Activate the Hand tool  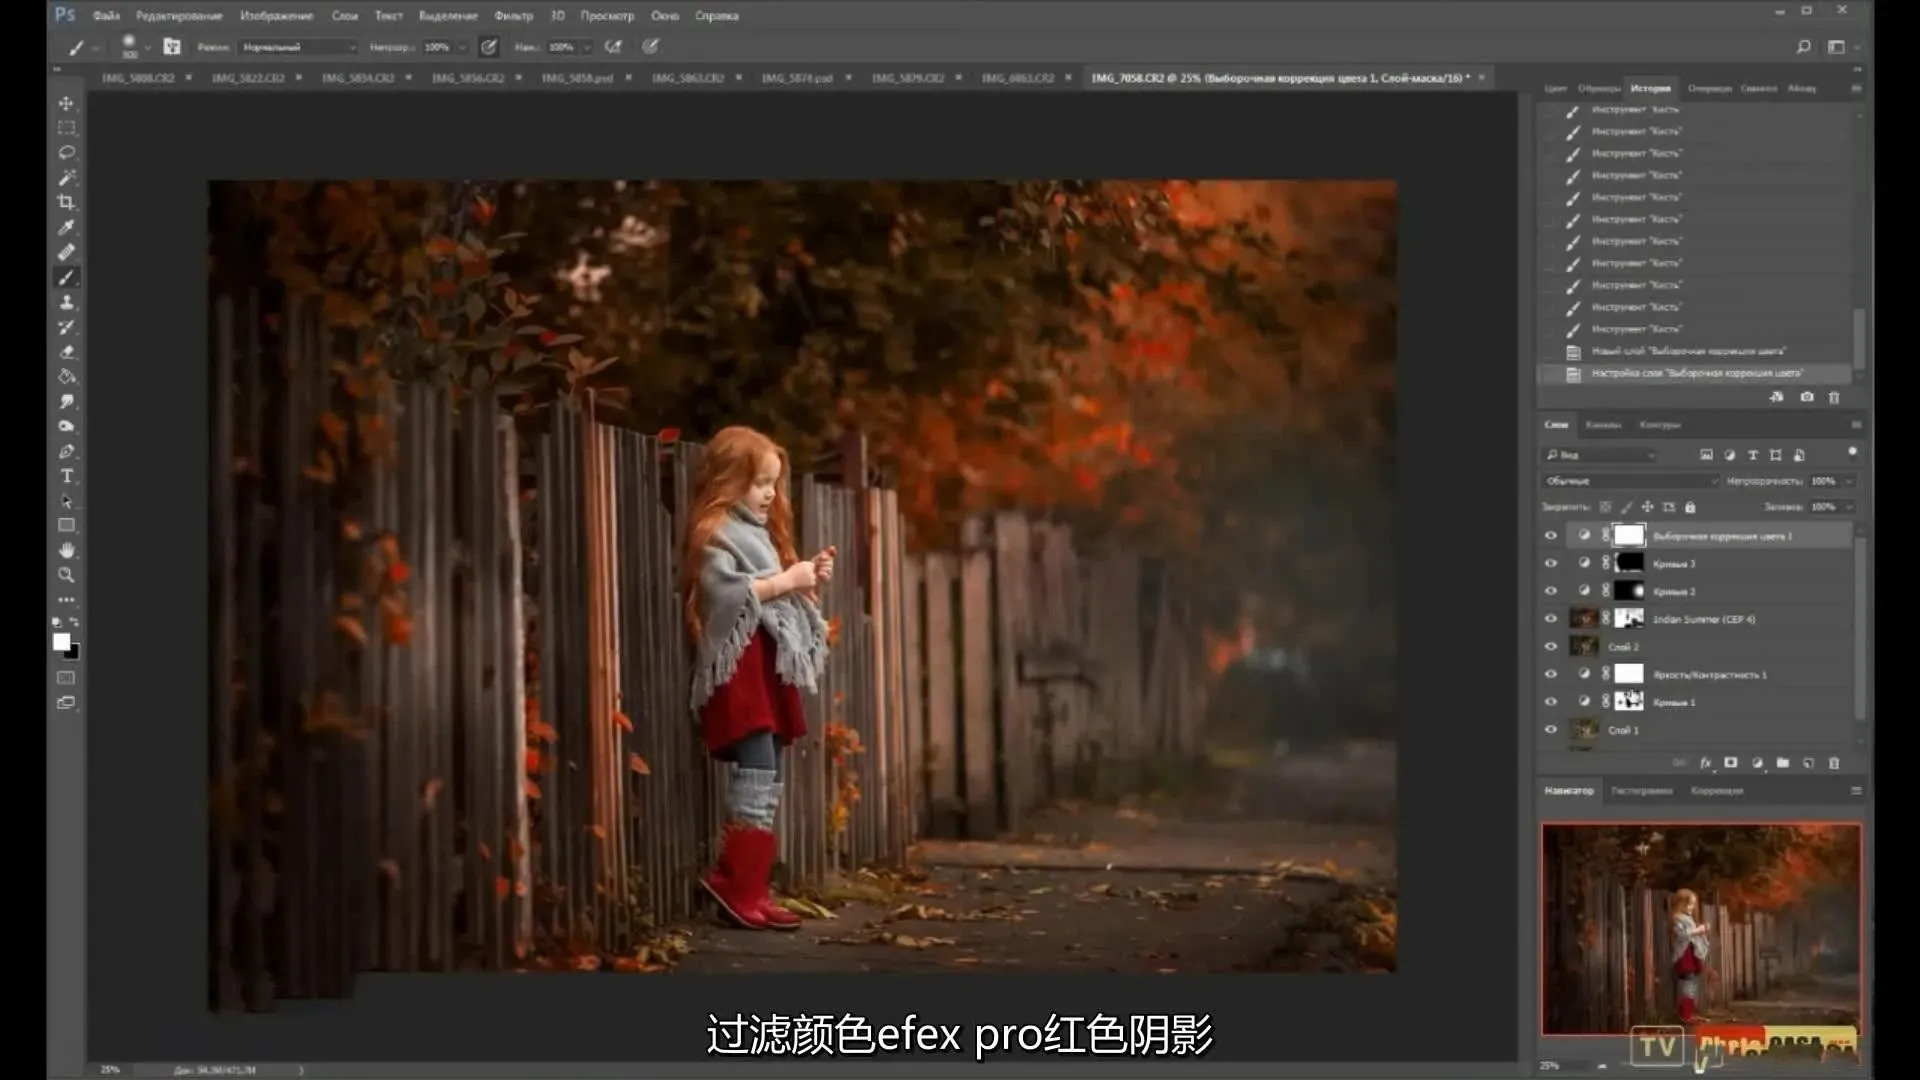pos(66,550)
